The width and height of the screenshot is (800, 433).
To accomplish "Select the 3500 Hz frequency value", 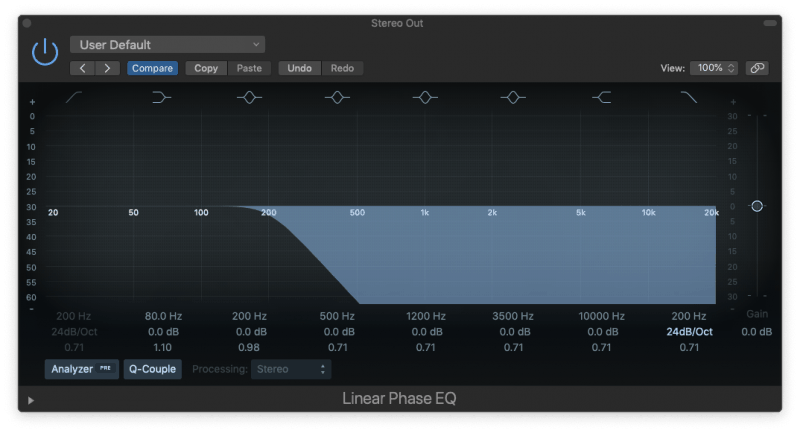I will 513,316.
